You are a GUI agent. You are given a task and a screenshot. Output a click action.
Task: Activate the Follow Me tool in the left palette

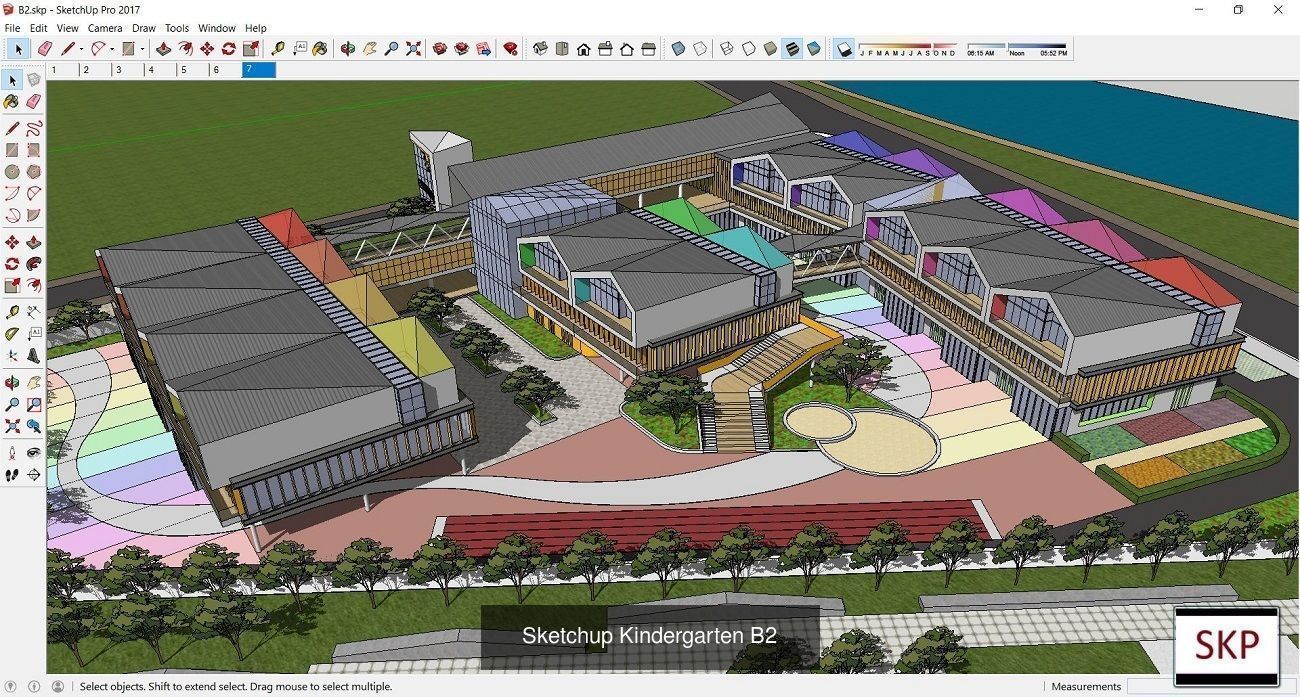pos(34,264)
